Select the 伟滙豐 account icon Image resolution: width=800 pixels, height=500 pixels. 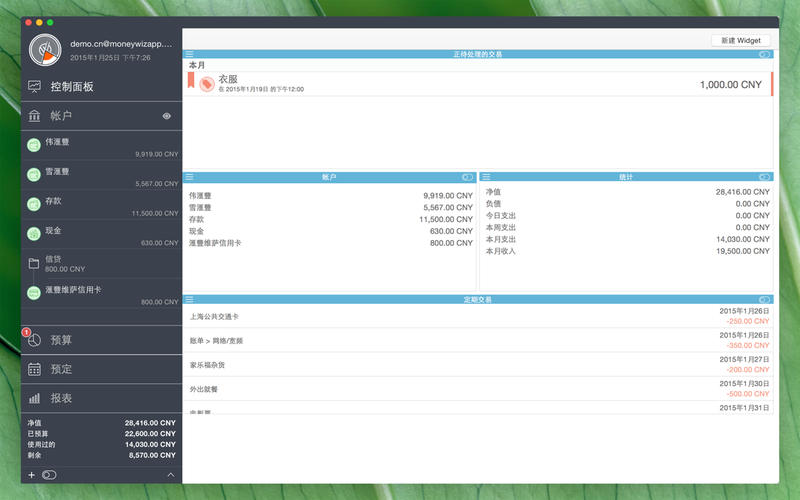[34, 145]
